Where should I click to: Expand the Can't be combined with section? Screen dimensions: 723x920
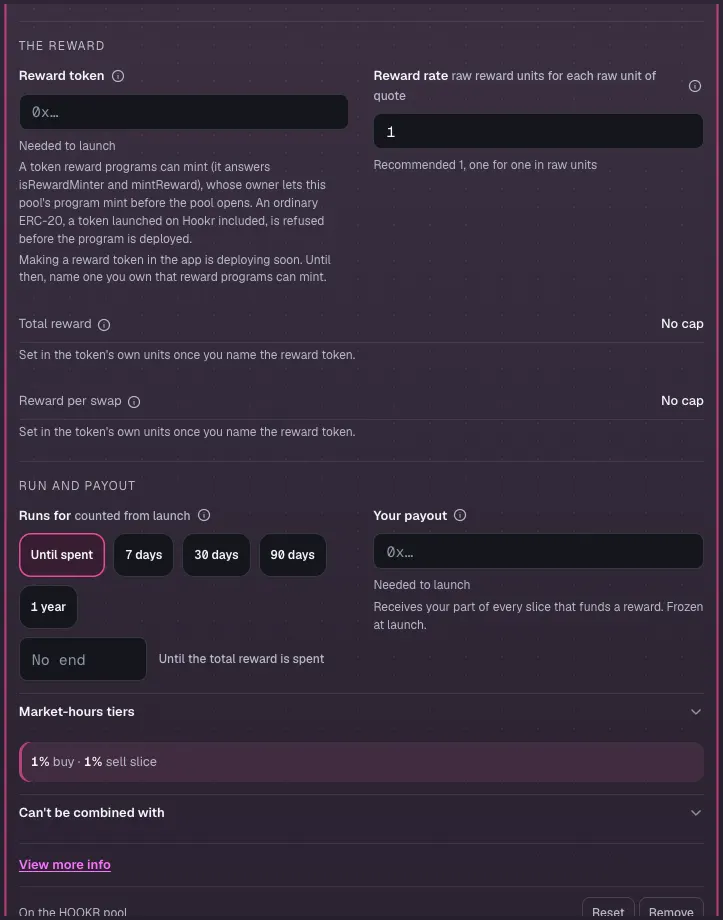(362, 813)
